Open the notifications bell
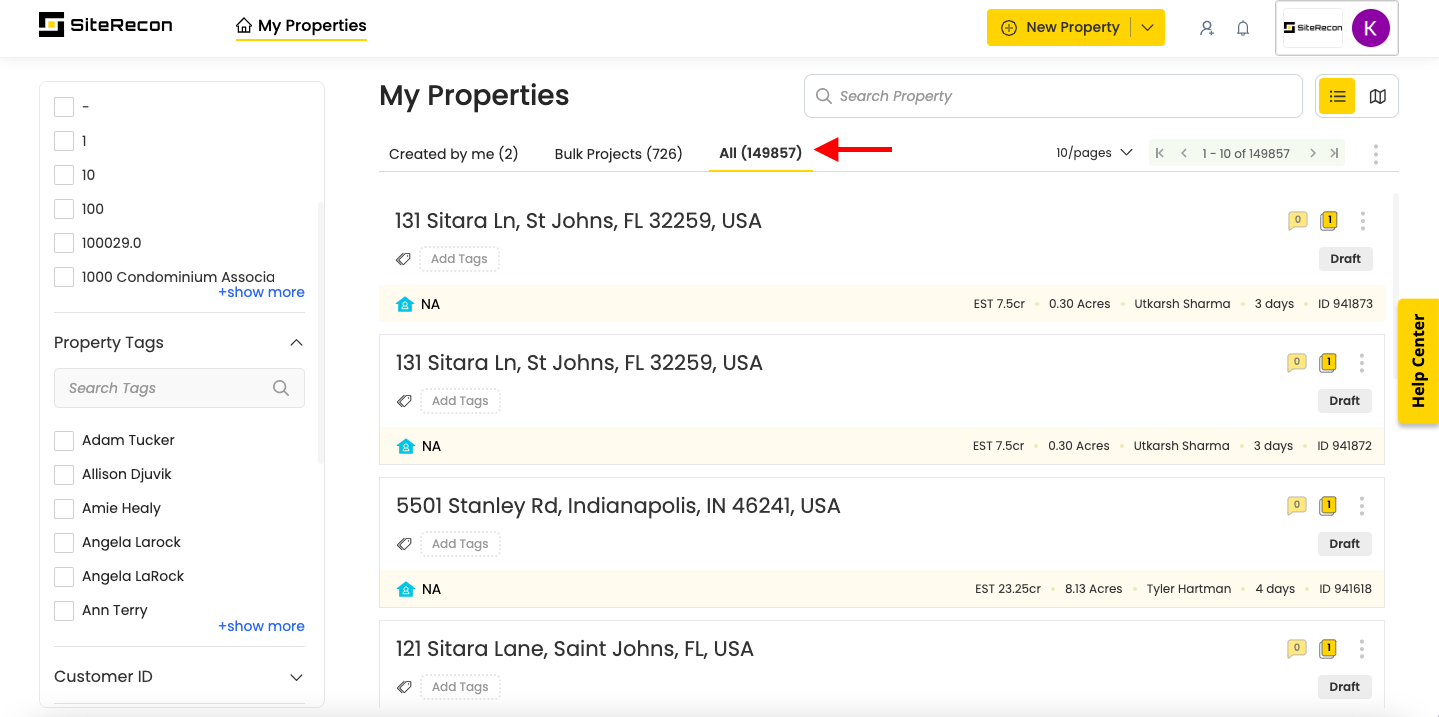Screen dimensions: 1439x717 click(x=1243, y=28)
